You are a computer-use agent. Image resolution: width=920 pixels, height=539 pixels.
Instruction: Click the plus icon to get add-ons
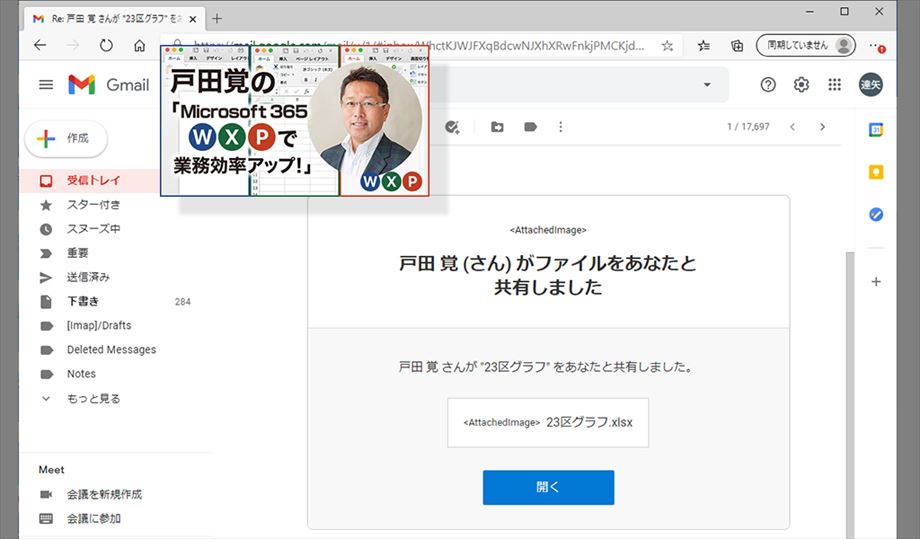(x=876, y=282)
